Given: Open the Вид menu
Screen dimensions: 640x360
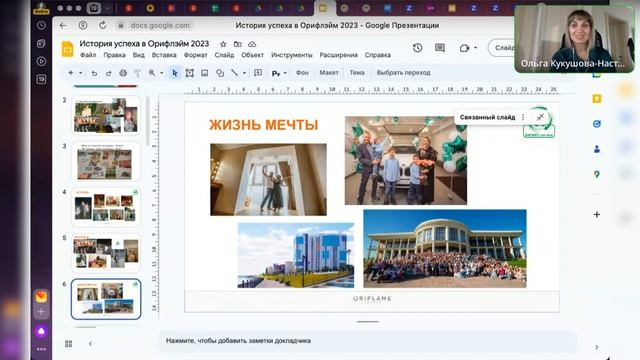Looking at the screenshot, I should [138, 55].
